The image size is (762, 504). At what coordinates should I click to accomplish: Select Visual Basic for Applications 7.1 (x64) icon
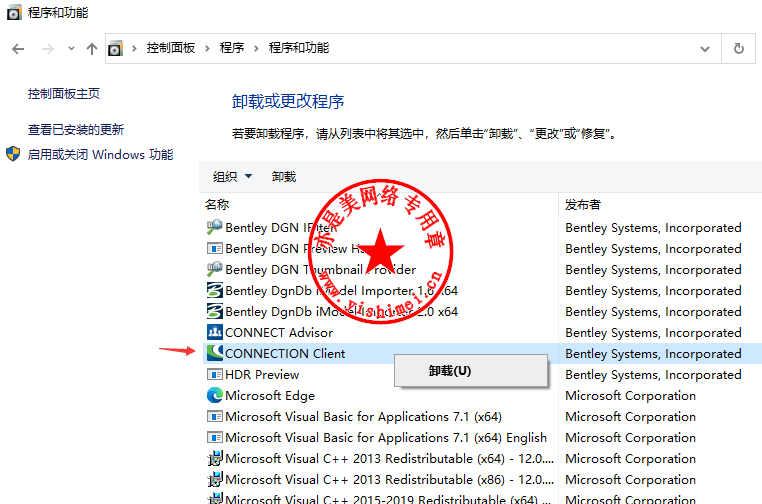point(214,416)
